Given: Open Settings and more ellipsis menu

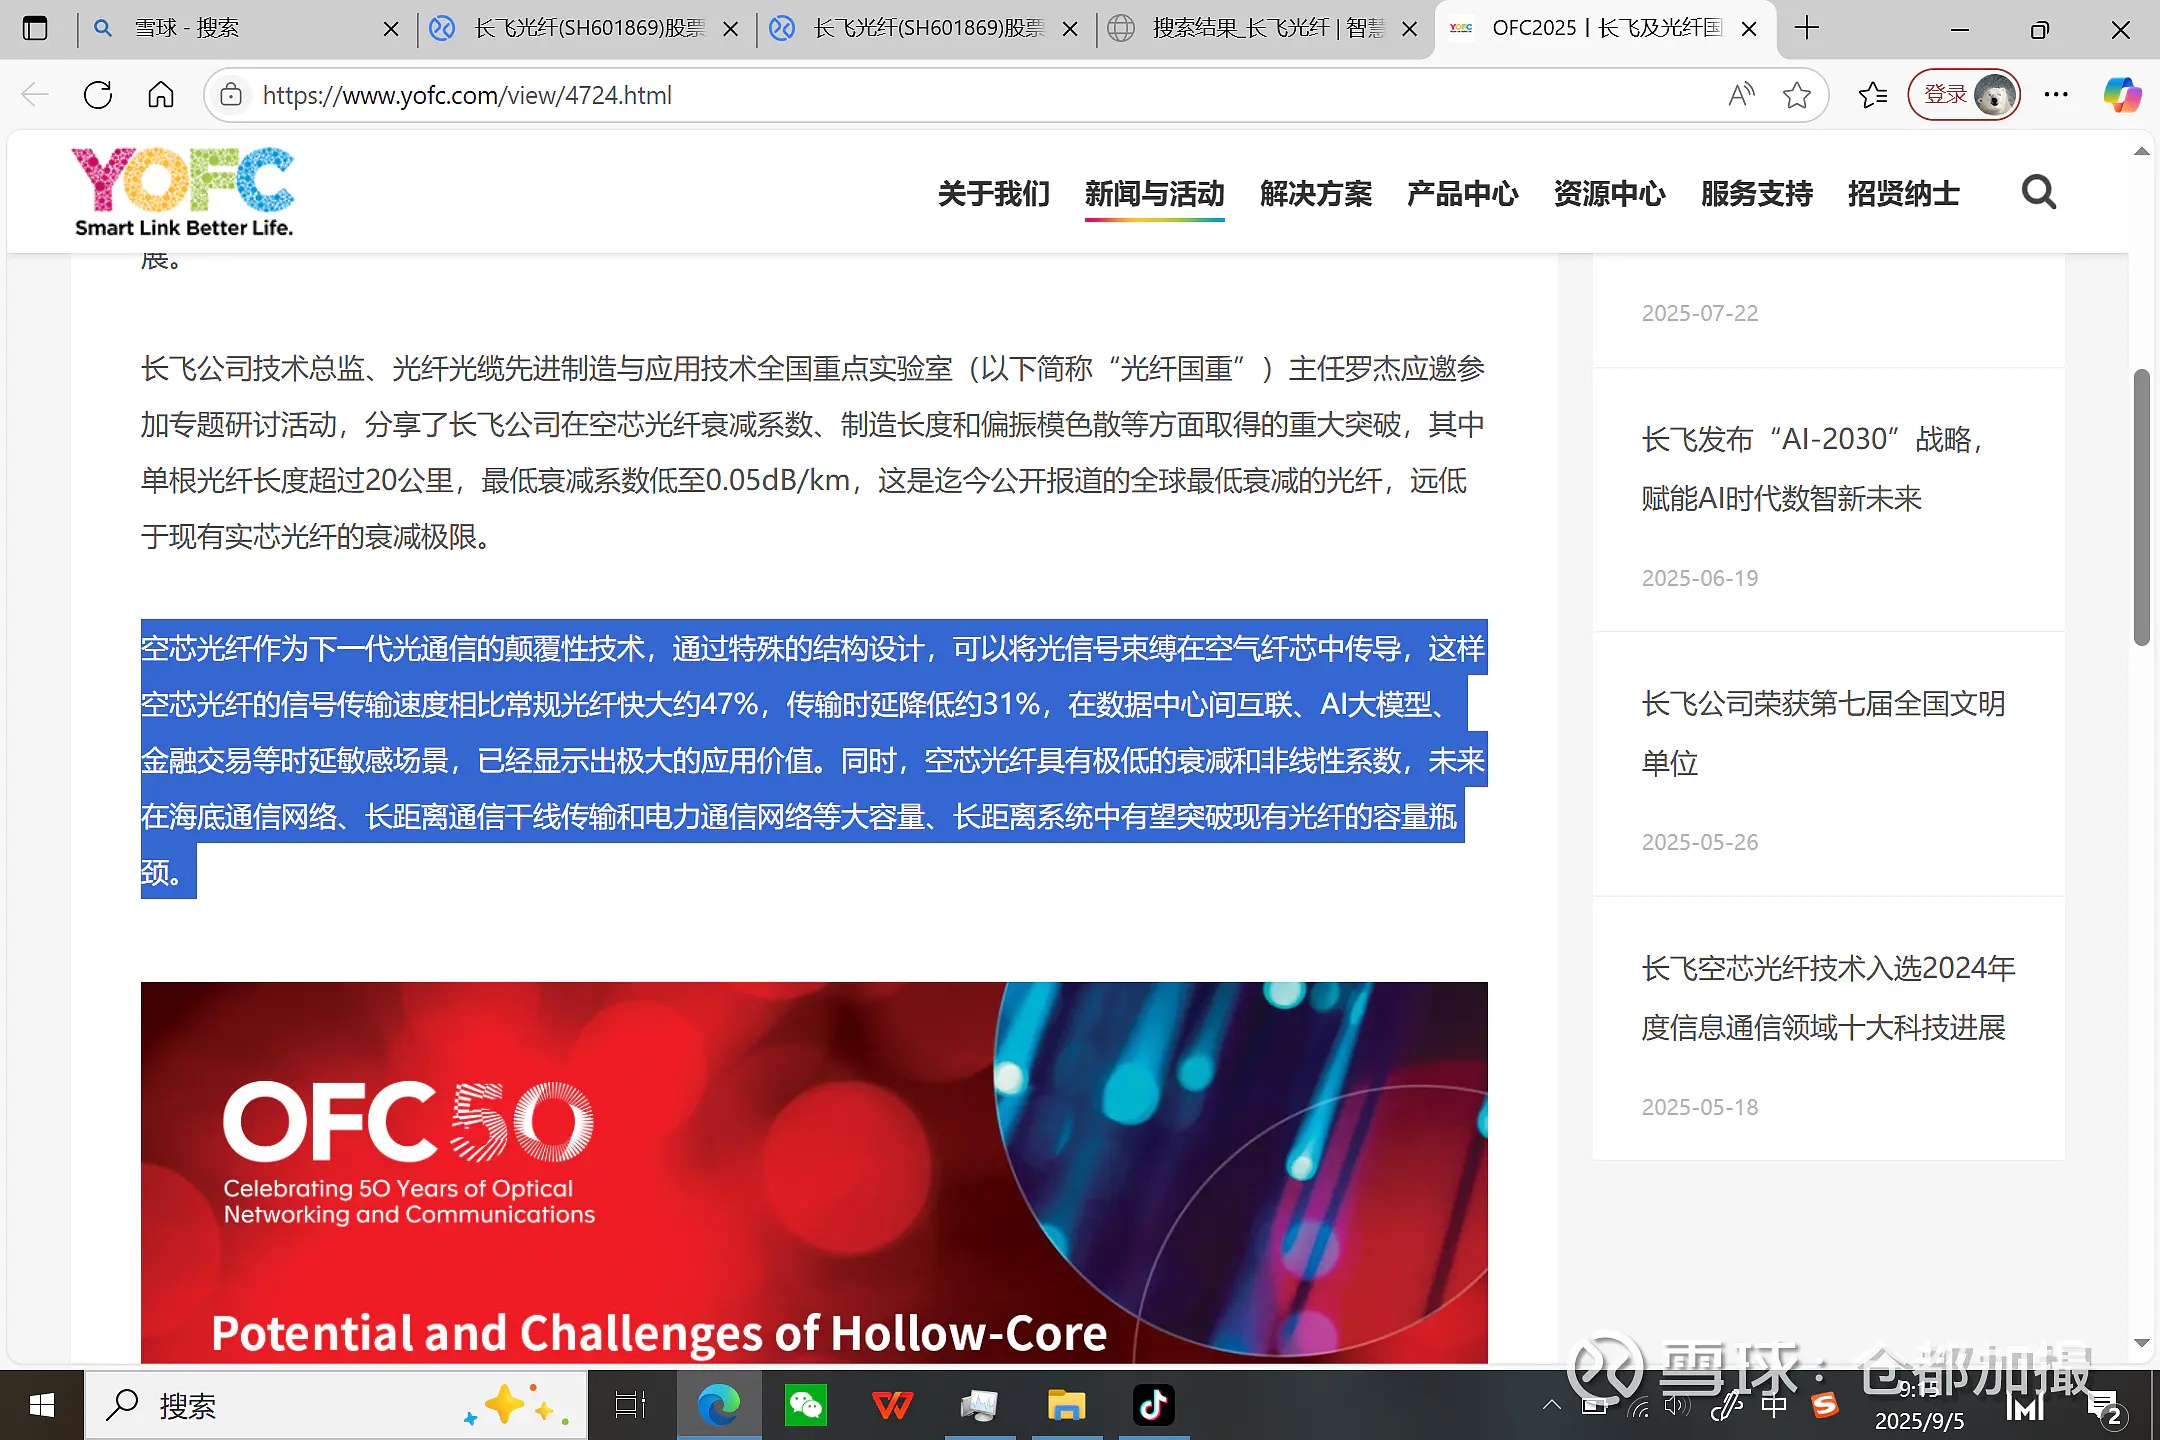Looking at the screenshot, I should 2056,95.
